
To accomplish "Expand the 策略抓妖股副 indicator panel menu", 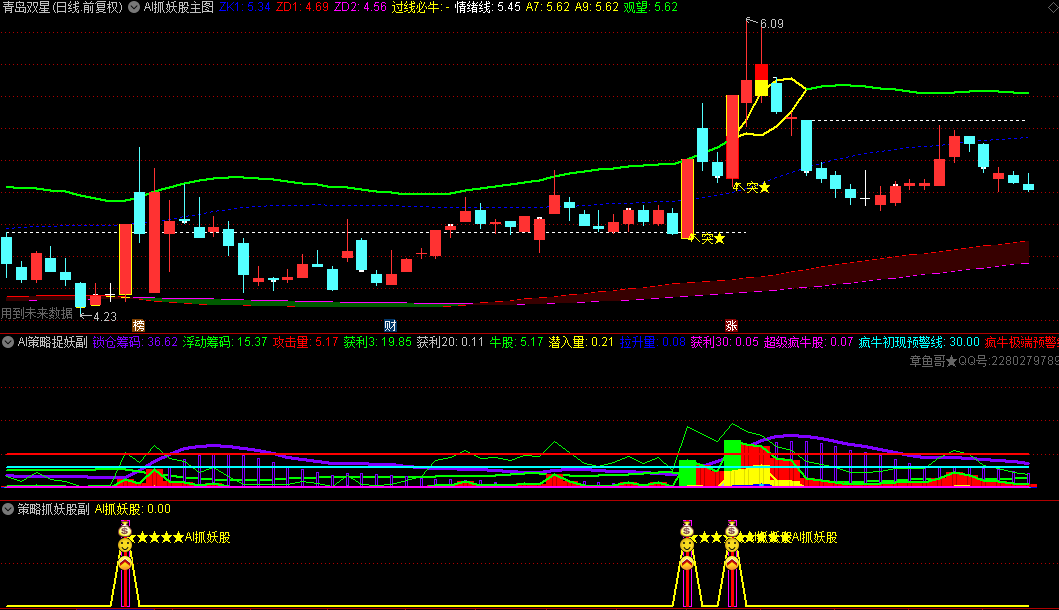I will [7, 509].
